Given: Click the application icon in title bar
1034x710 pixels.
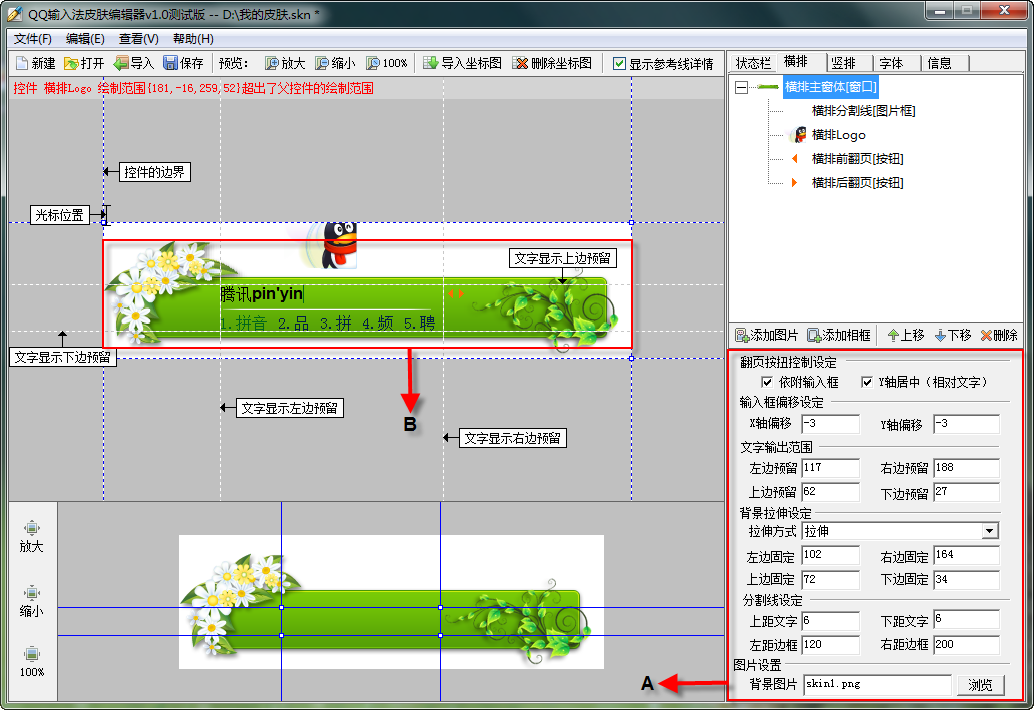Looking at the screenshot, I should point(15,14).
